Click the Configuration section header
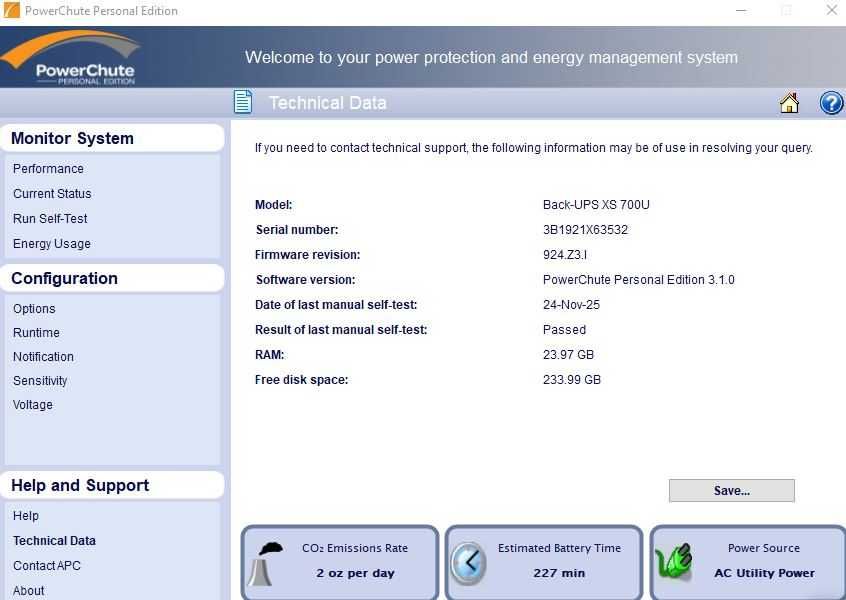The image size is (846, 600). coord(112,278)
